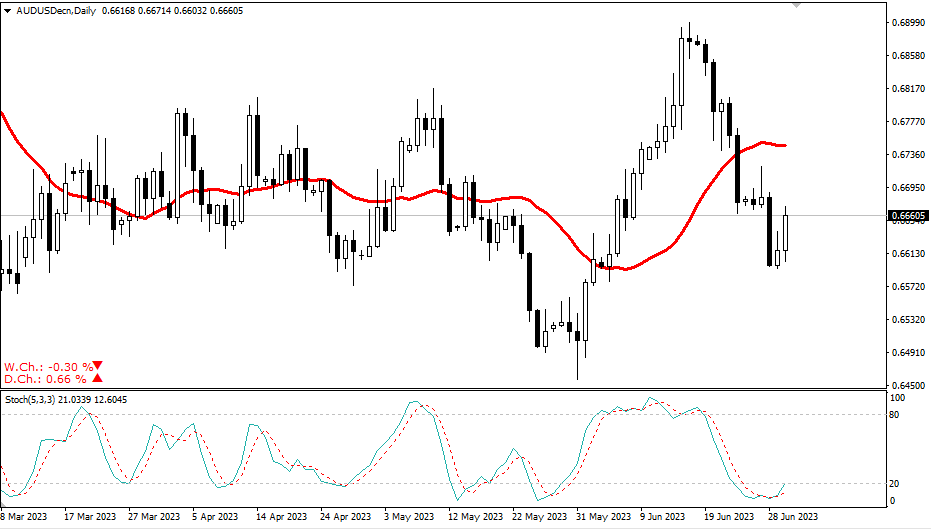The height and width of the screenshot is (529, 931).
Task: Click the stochastic 80 level label
Action: (x=896, y=414)
